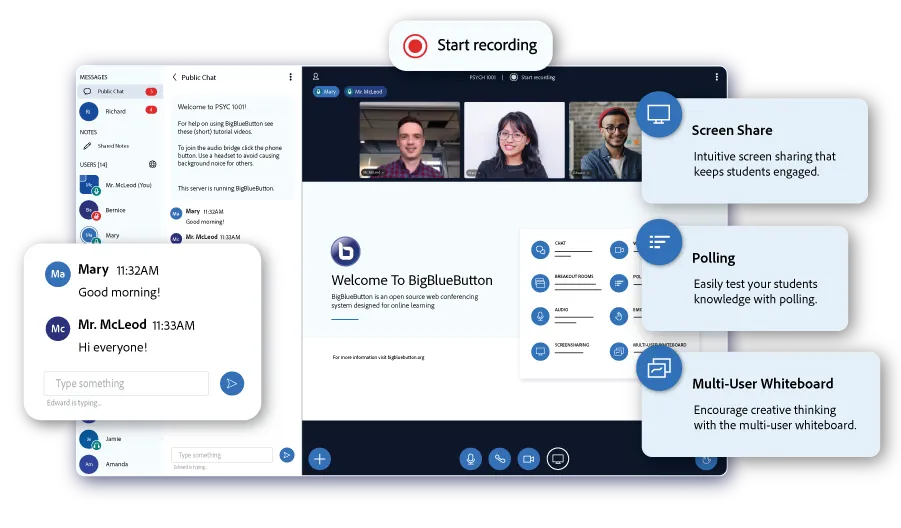Click the Good morning! message in enlarged chat
Viewport: 901px width, 528px height.
click(119, 292)
